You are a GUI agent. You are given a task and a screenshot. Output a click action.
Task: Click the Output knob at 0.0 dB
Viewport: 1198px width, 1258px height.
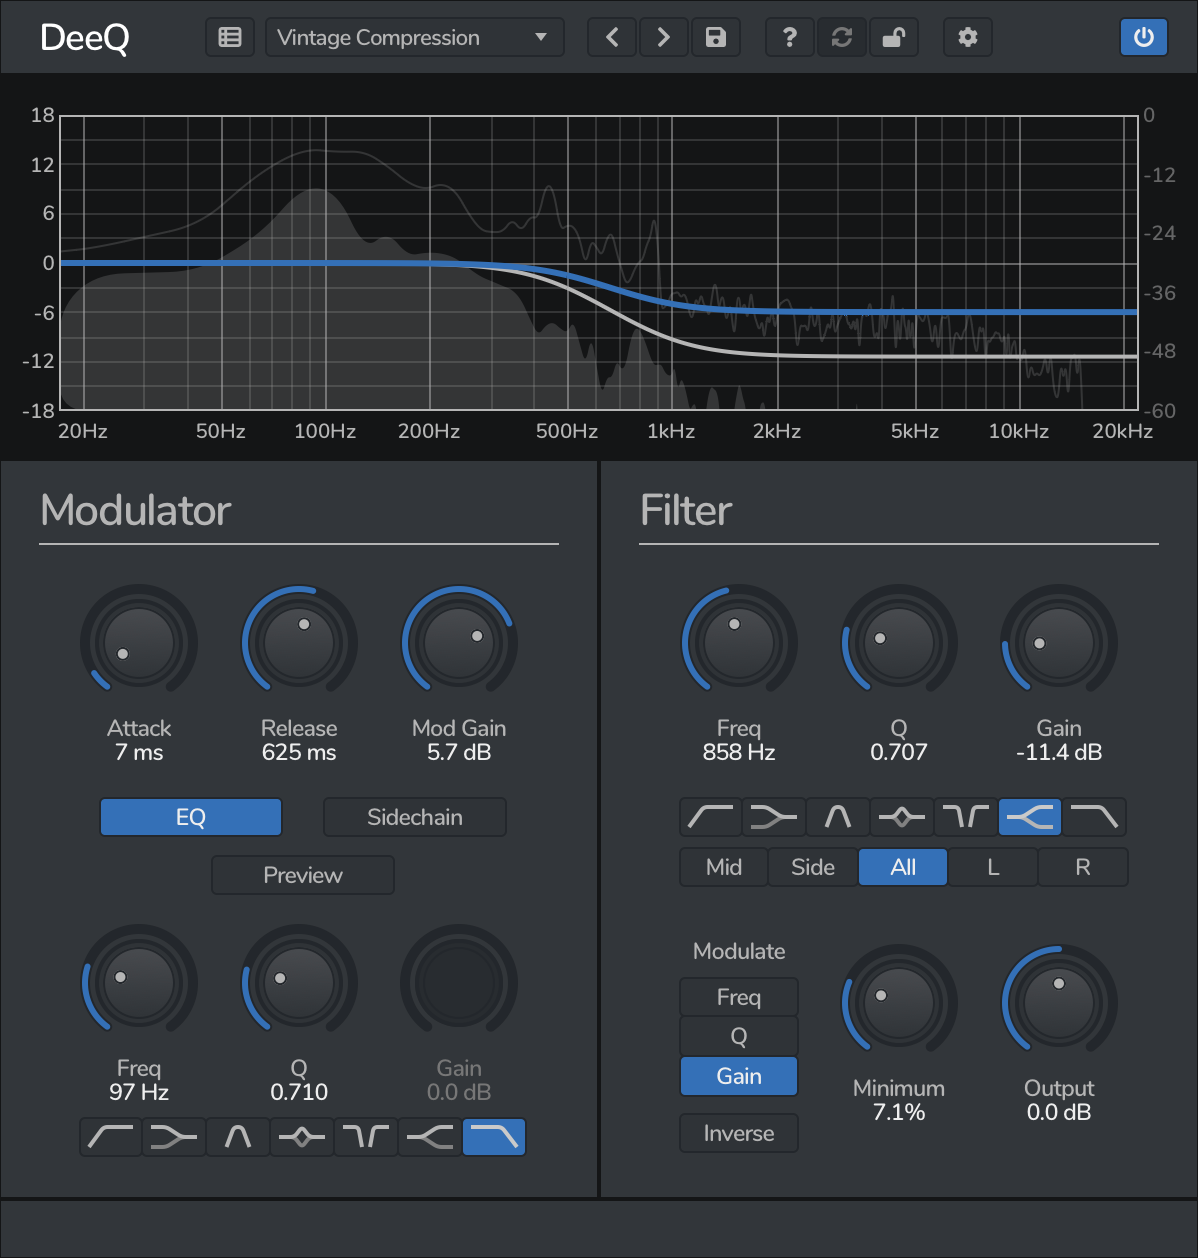pyautogui.click(x=1059, y=1003)
